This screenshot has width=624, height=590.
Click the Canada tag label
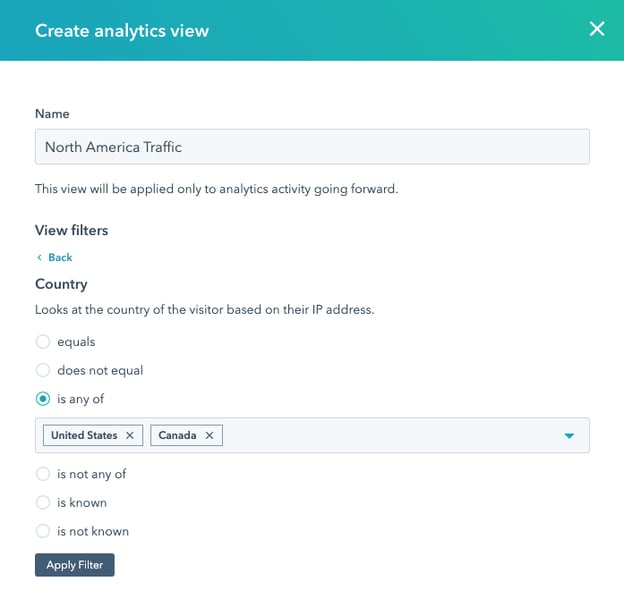177,436
